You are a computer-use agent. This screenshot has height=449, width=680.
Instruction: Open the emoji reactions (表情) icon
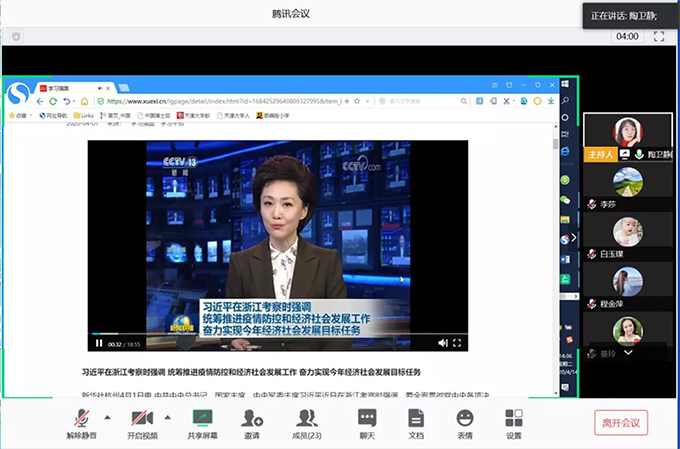(464, 419)
